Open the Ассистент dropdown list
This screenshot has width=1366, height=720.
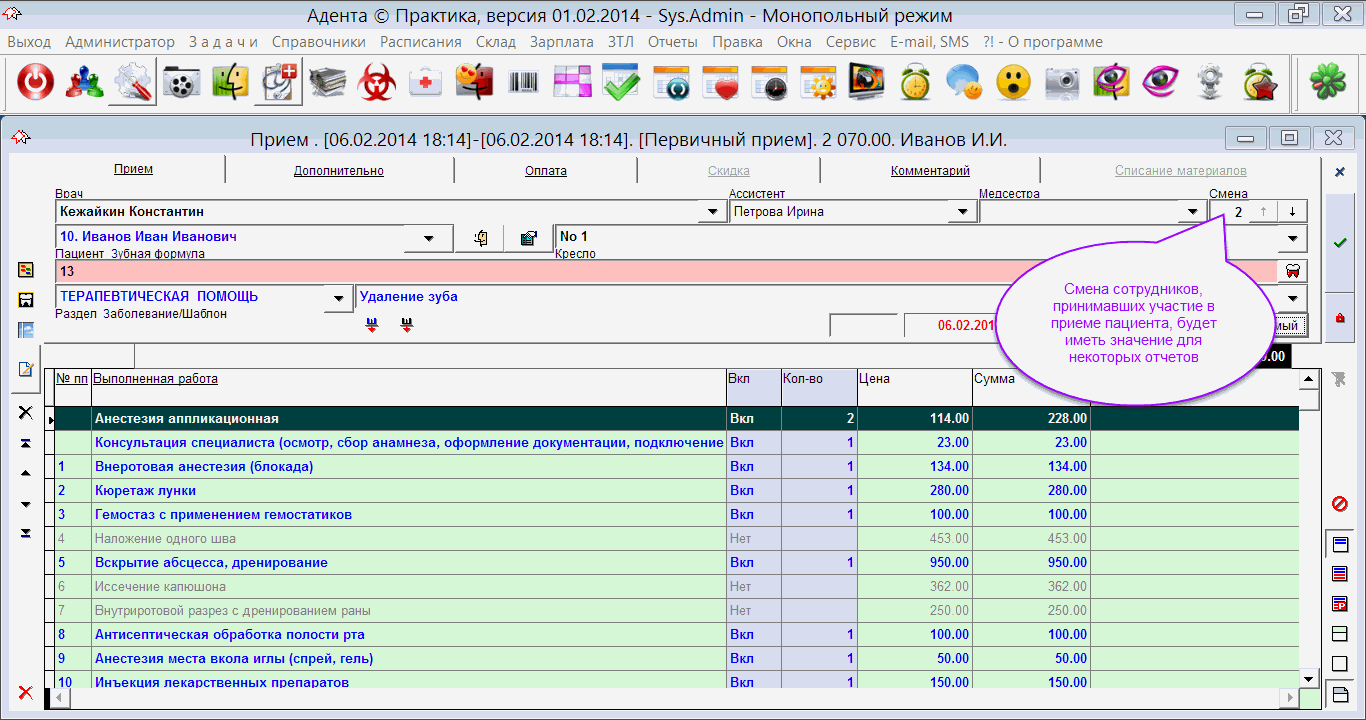tap(962, 212)
